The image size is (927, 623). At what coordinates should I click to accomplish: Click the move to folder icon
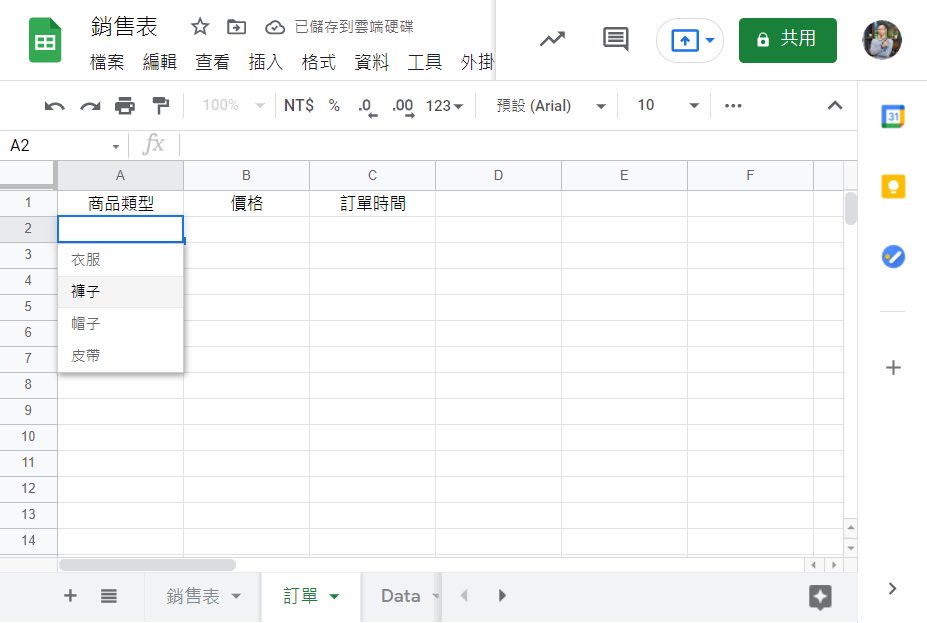click(x=236, y=27)
